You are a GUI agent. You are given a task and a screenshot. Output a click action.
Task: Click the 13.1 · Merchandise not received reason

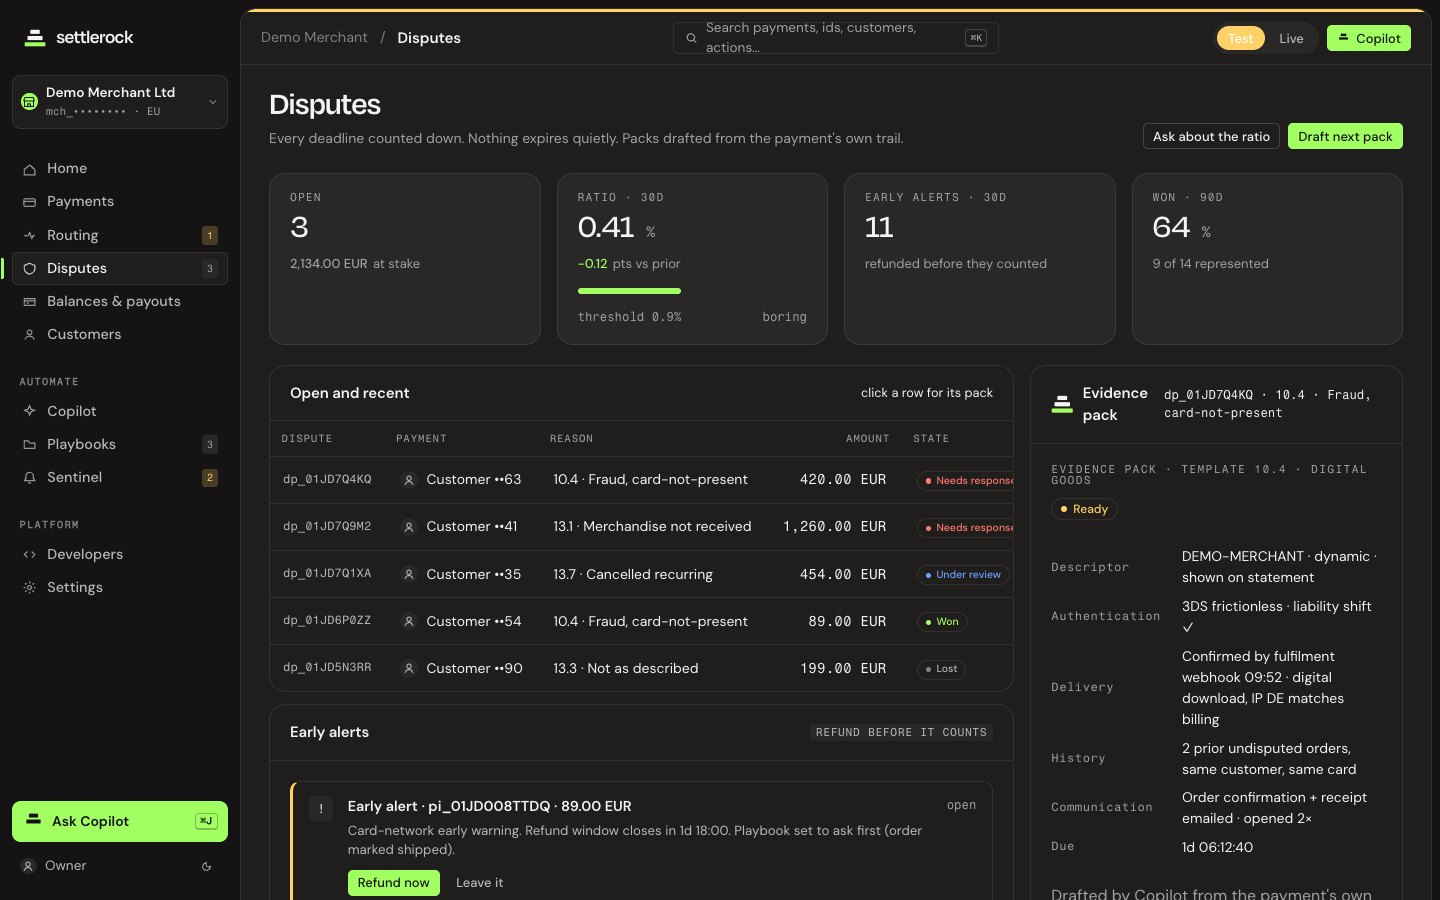[652, 527]
